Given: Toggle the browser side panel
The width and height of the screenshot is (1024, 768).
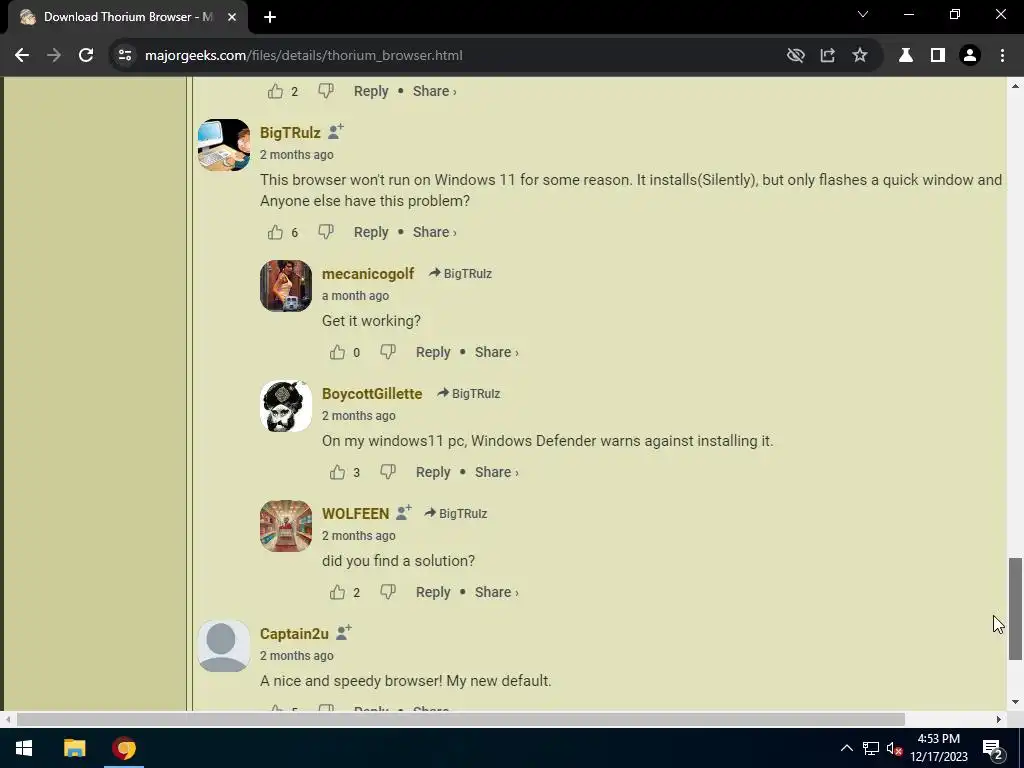Looking at the screenshot, I should [938, 56].
